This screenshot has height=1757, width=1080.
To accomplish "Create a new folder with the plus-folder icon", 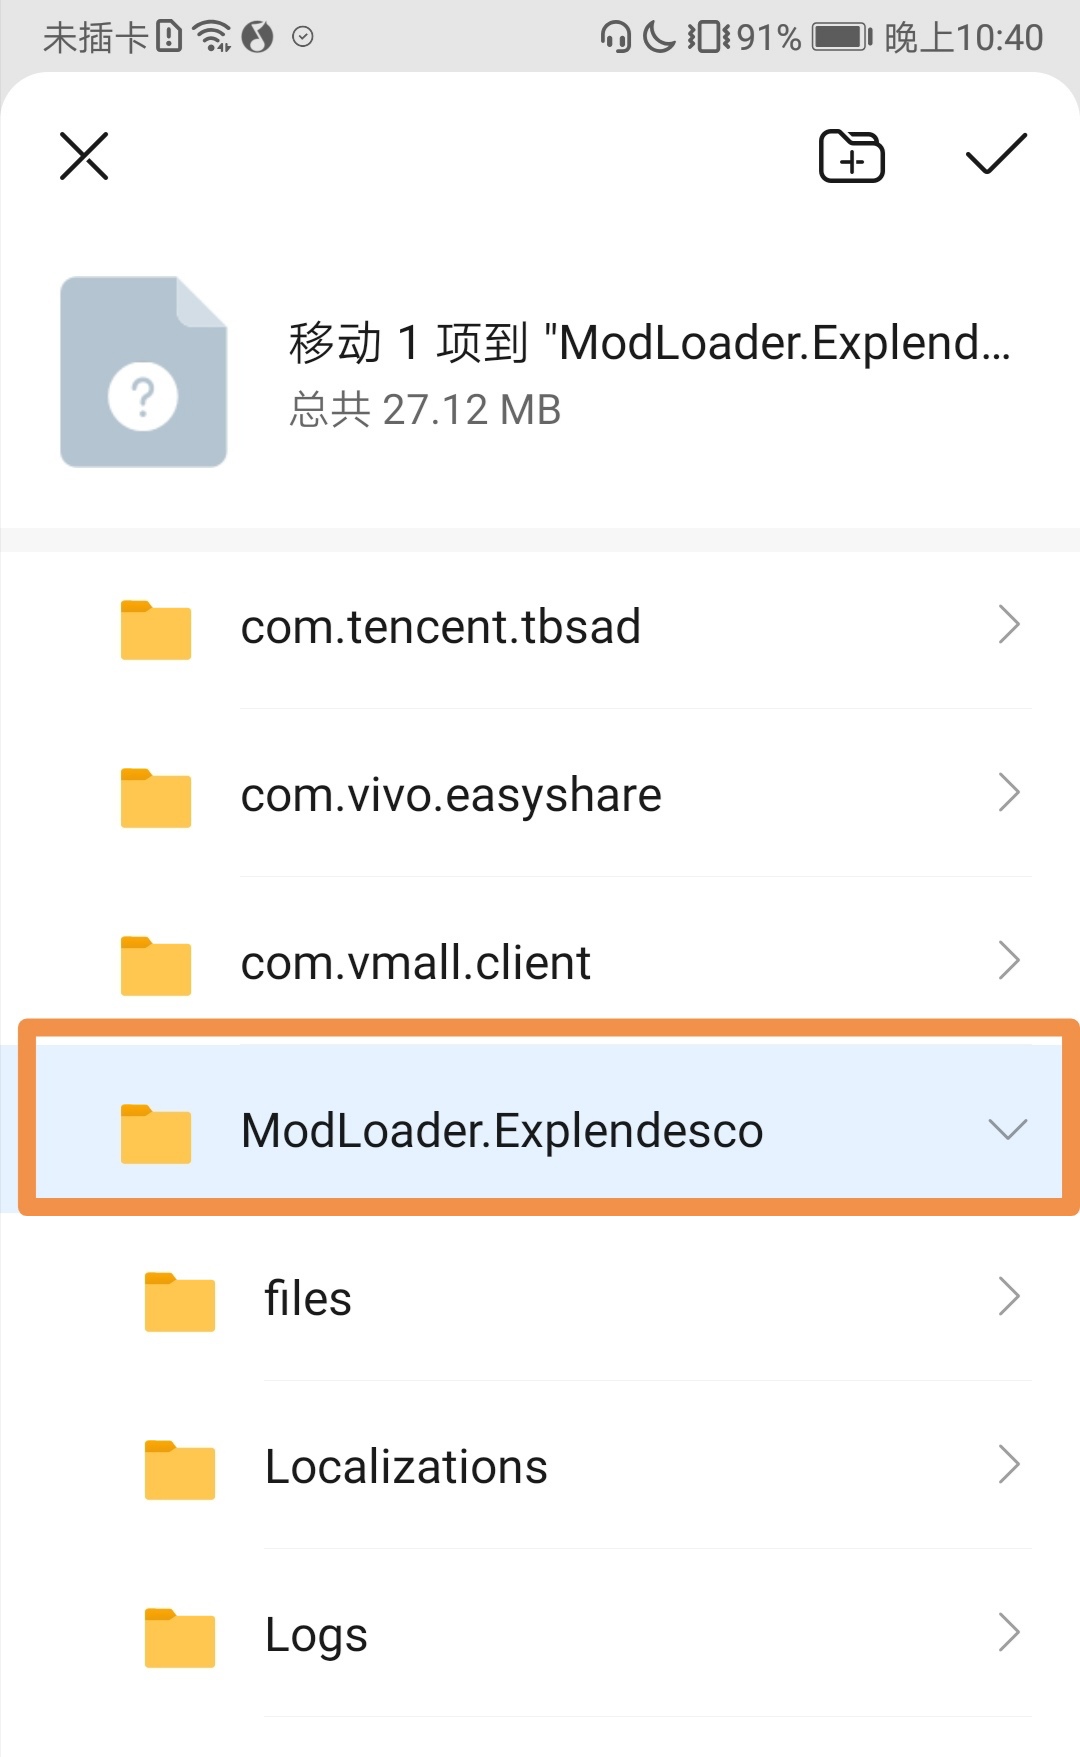I will point(851,156).
